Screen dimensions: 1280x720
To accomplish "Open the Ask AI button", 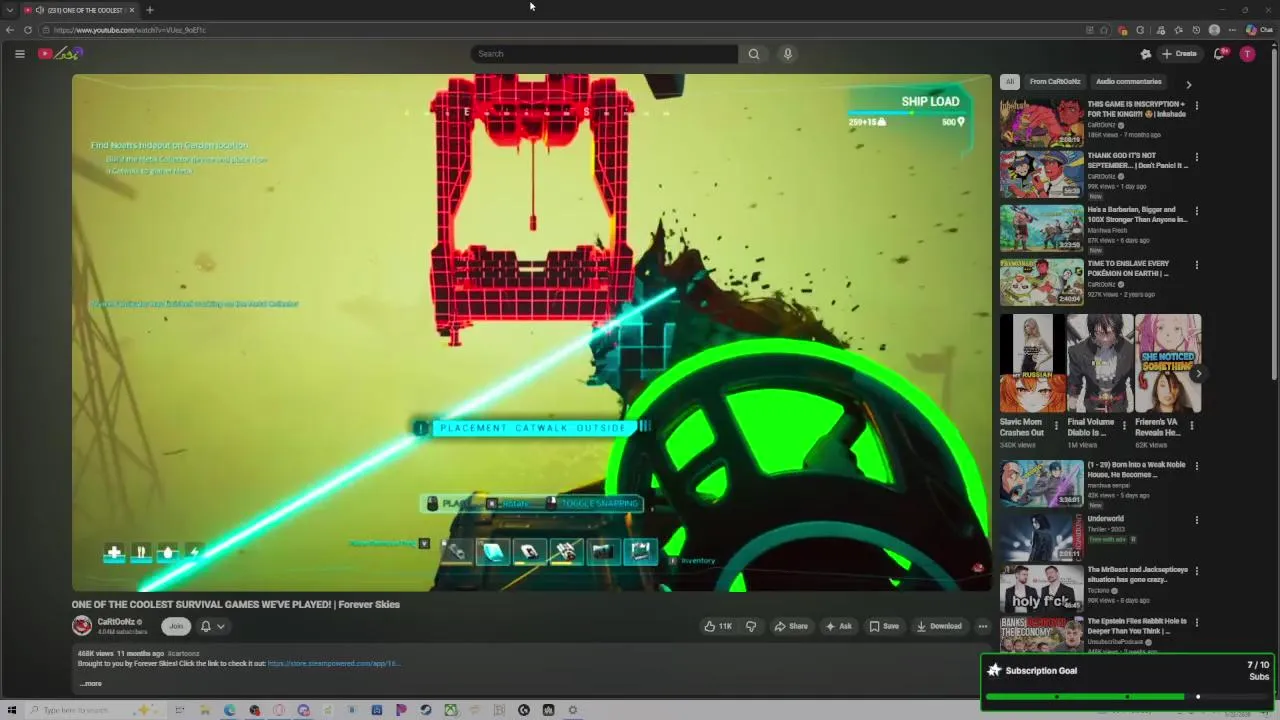I will (x=838, y=626).
